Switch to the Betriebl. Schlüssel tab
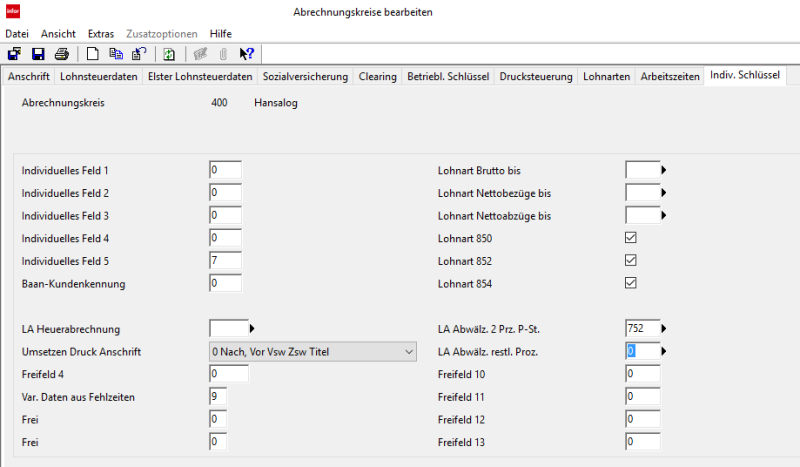Viewport: 800px width, 467px height. point(448,77)
